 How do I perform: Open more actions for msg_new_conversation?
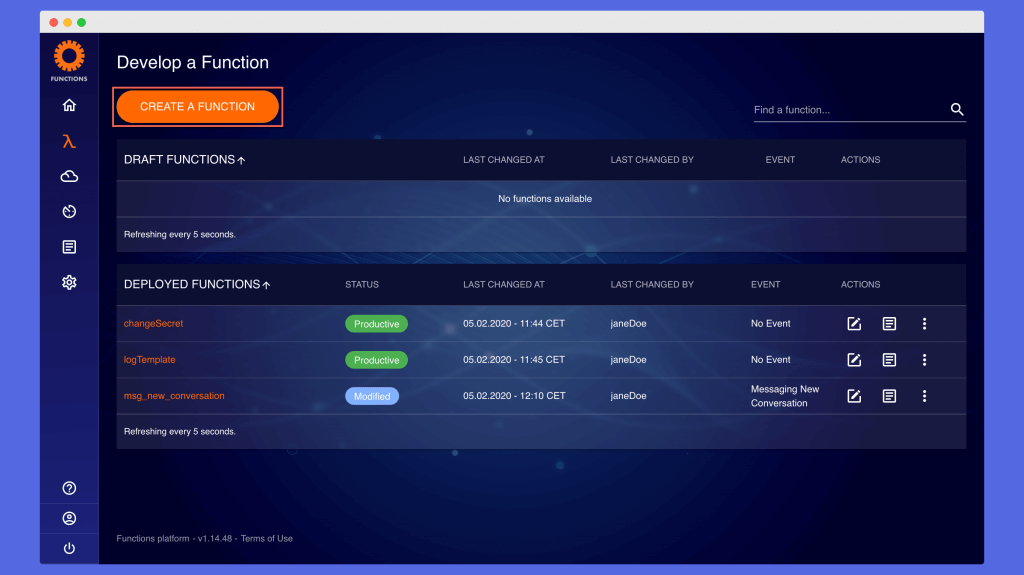pos(924,396)
